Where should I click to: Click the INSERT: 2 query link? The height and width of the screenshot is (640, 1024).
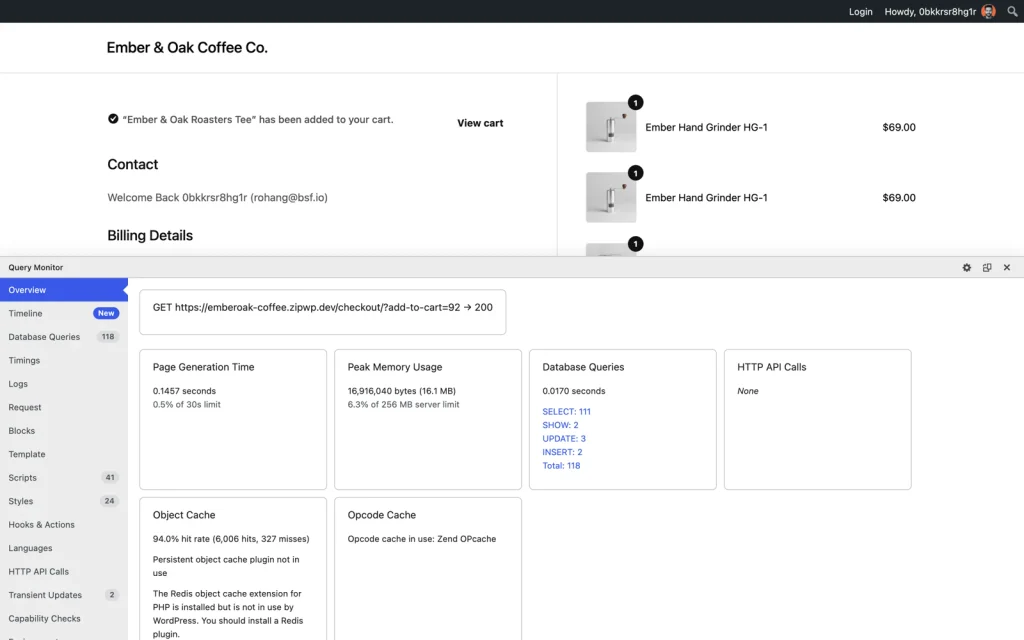click(x=562, y=452)
